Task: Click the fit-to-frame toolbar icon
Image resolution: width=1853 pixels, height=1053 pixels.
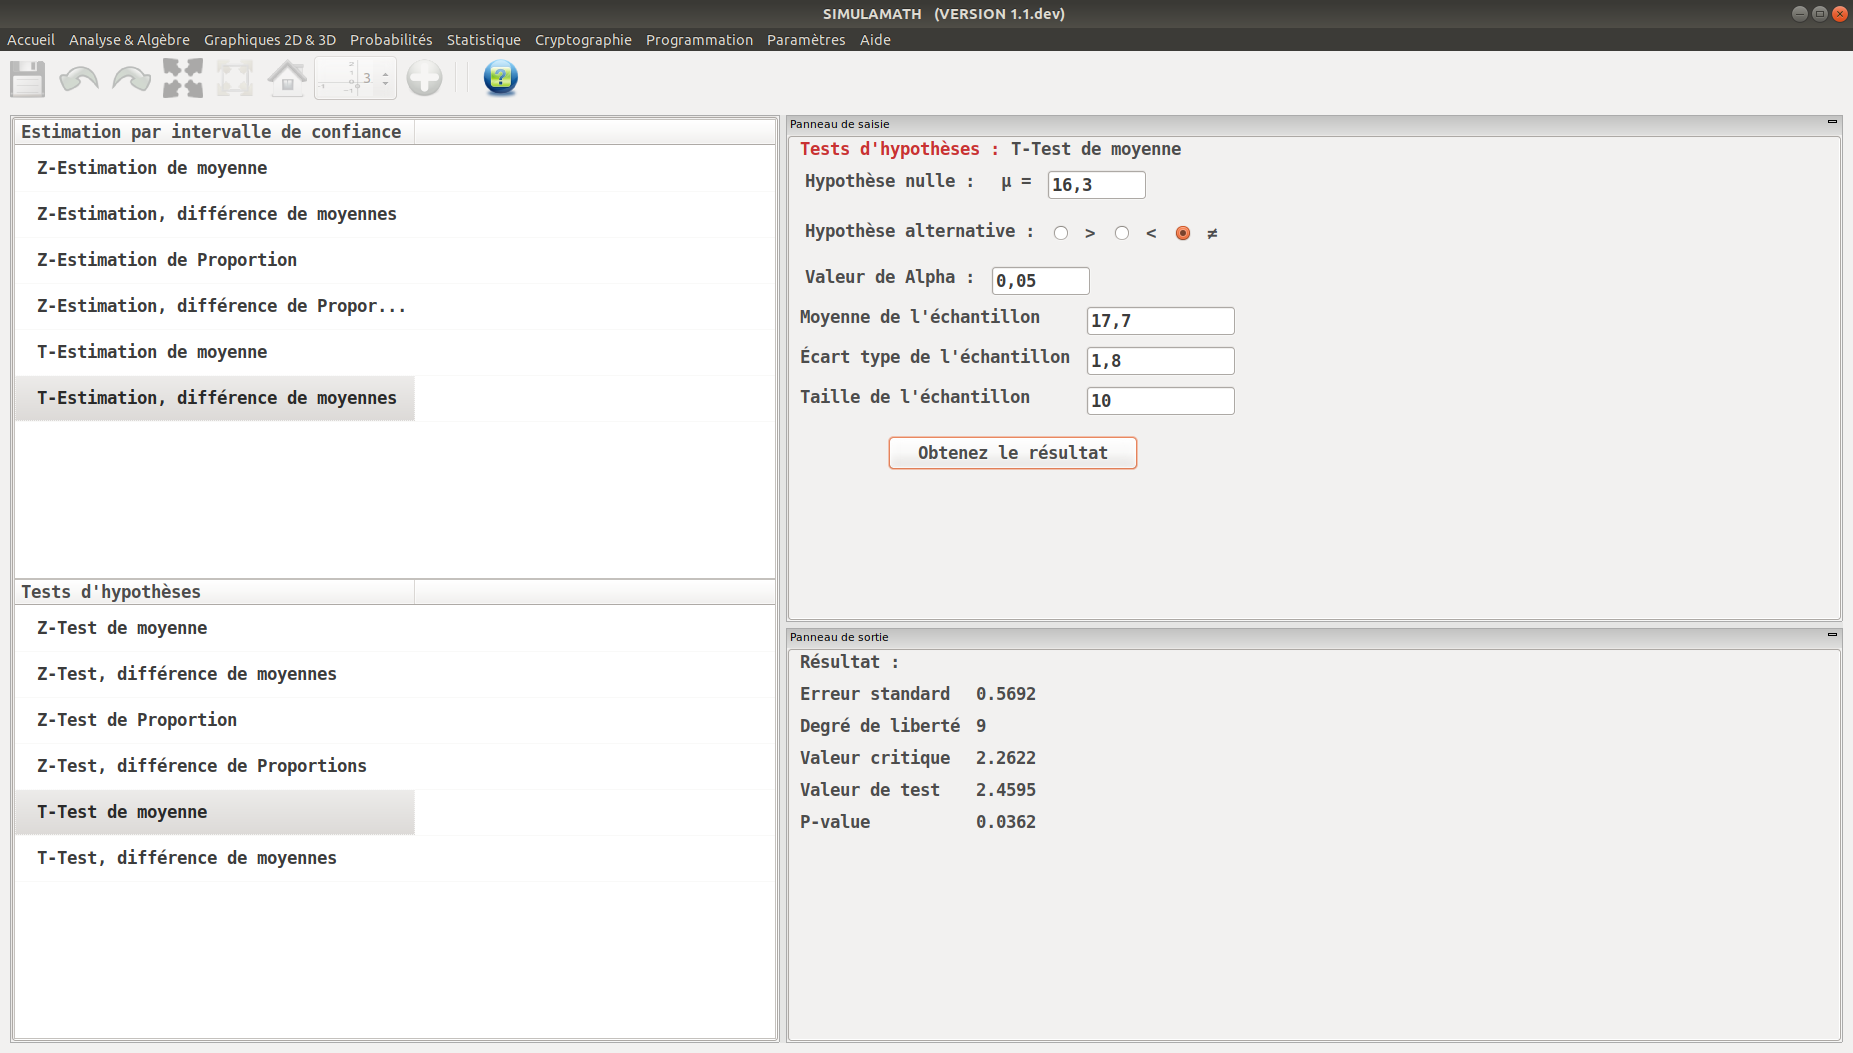Action: 235,78
